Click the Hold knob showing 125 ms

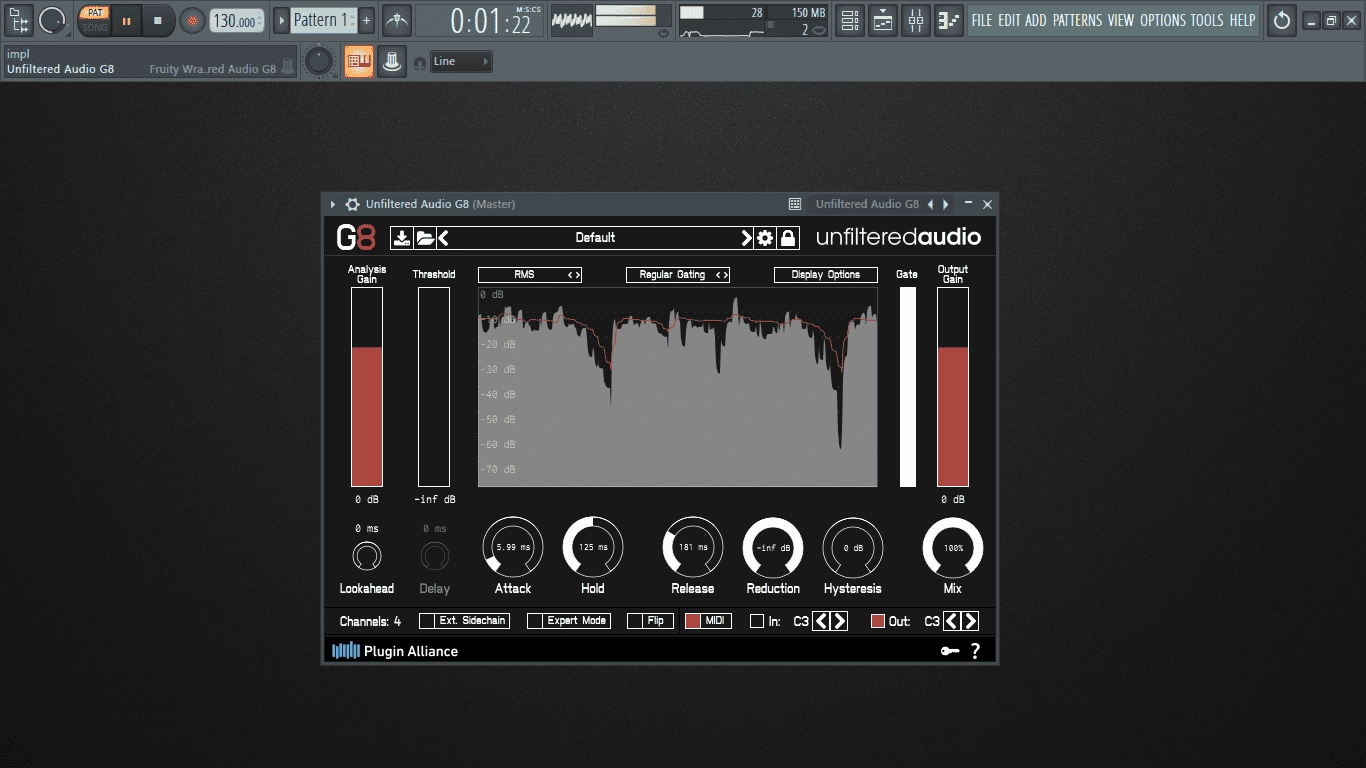tap(593, 548)
